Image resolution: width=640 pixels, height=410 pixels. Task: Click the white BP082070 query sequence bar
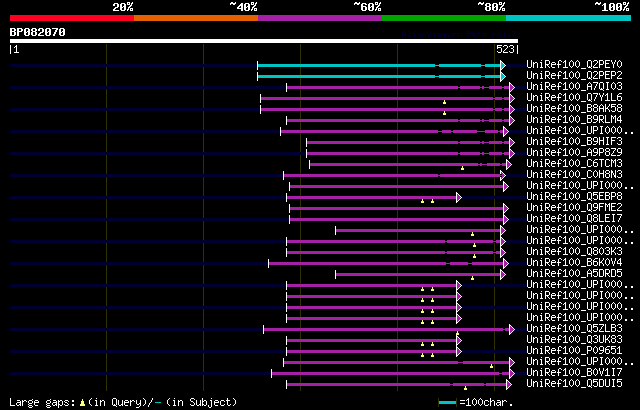(x=264, y=41)
